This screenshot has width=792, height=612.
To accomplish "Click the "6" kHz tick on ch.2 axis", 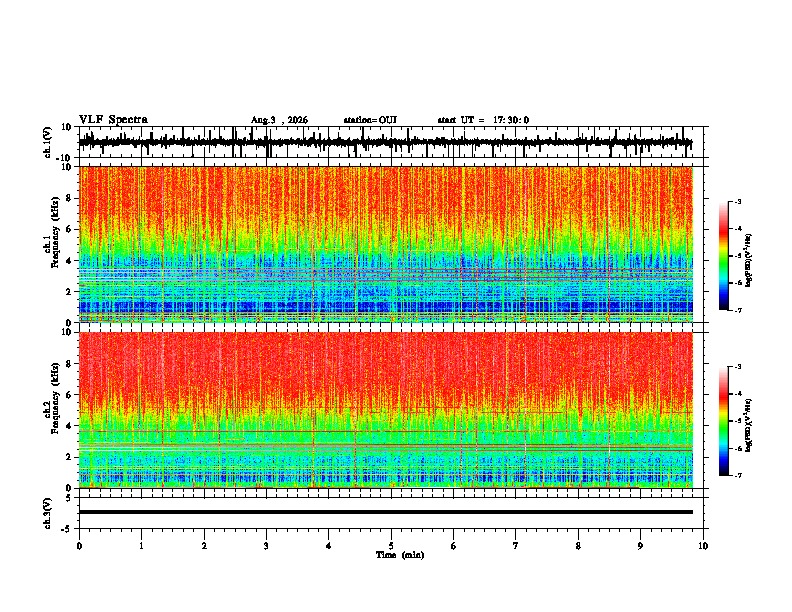I will 69,395.
